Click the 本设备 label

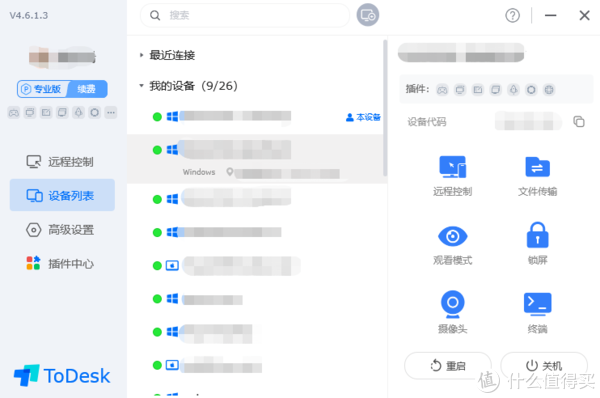pos(364,117)
